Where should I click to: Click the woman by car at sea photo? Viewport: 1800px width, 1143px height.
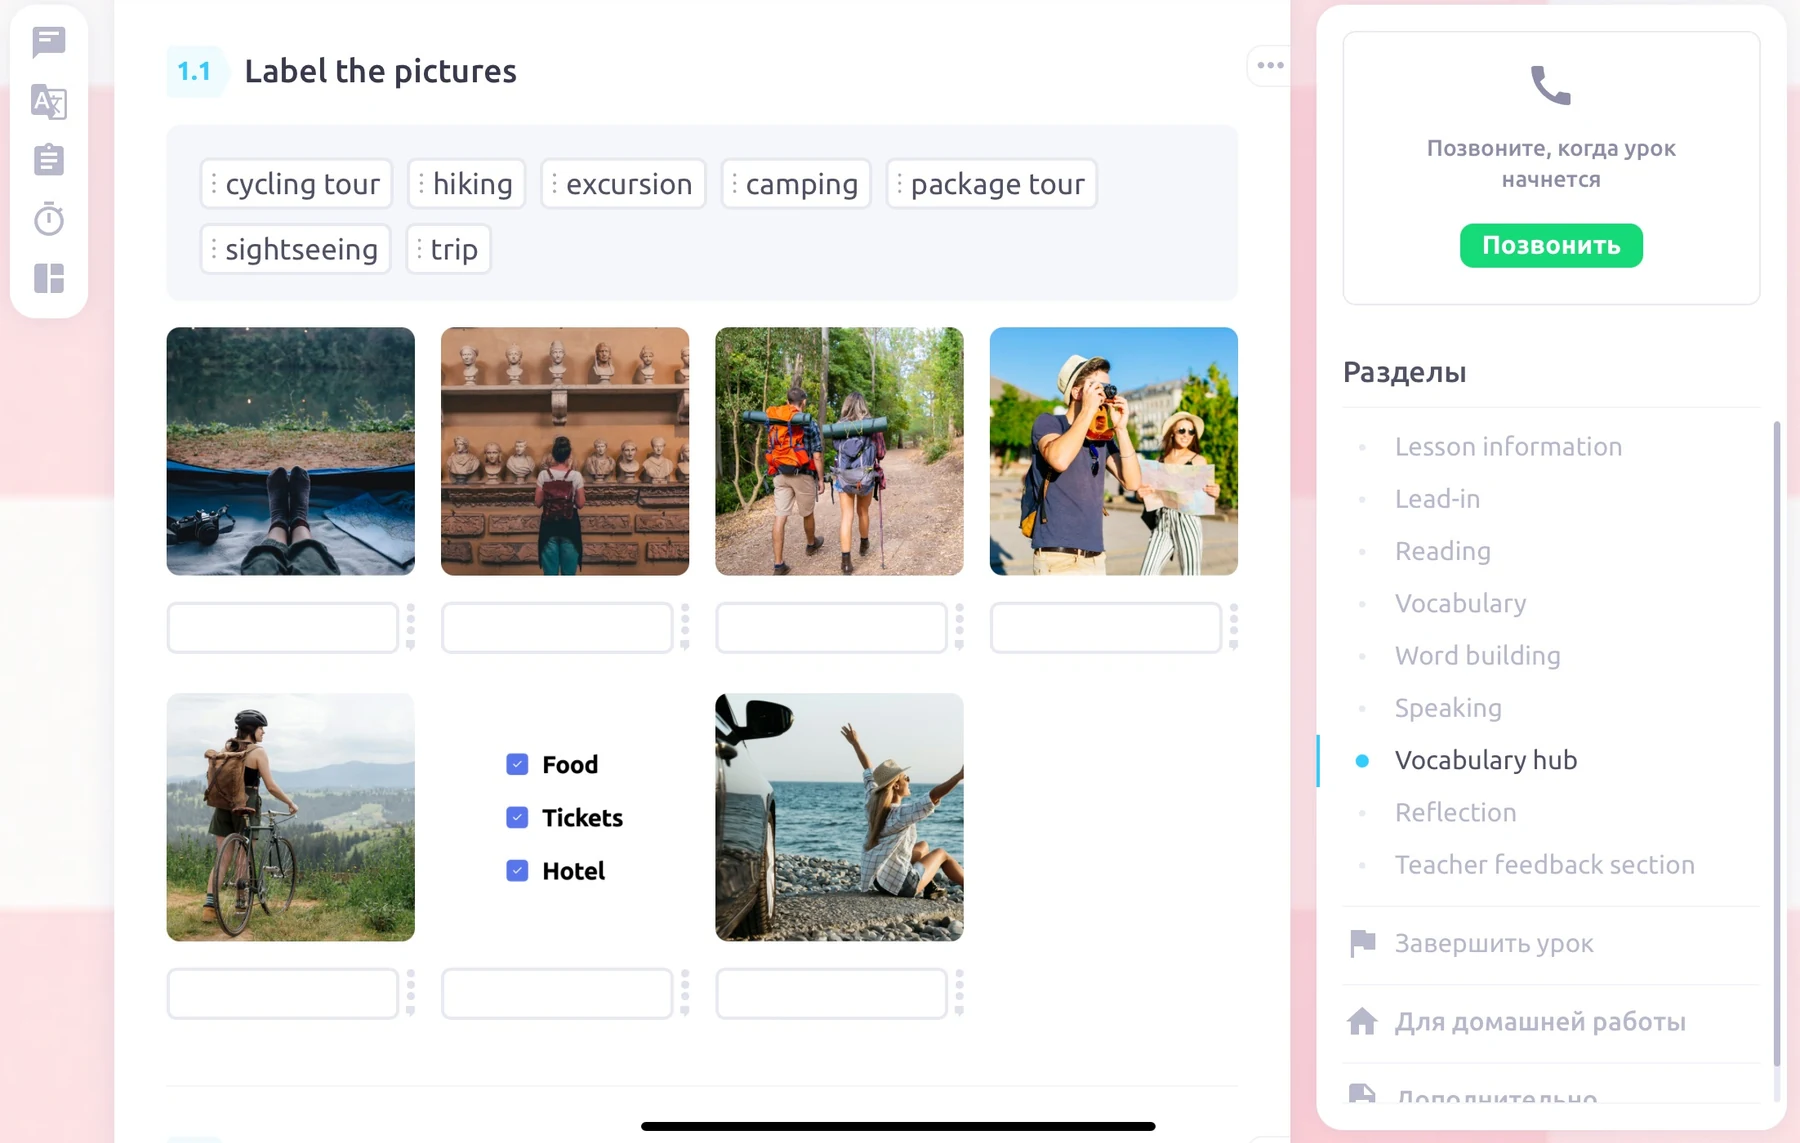(x=839, y=817)
